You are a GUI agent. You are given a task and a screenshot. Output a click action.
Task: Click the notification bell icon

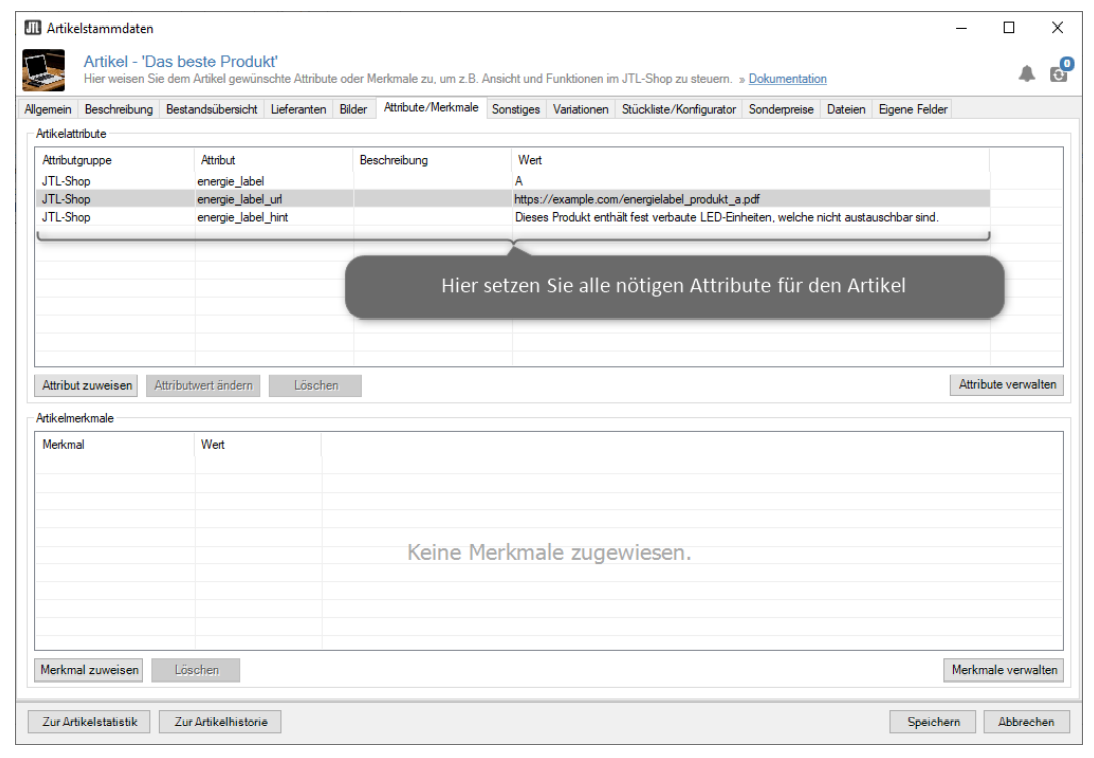pyautogui.click(x=1026, y=73)
